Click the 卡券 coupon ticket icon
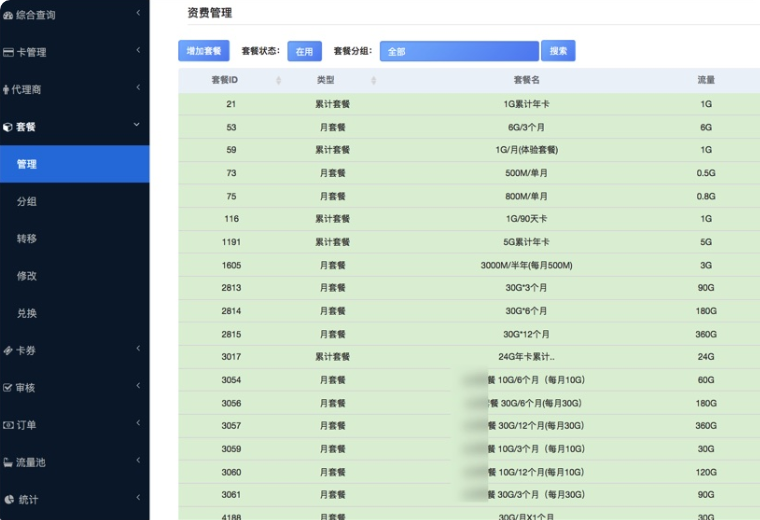 click(x=8, y=351)
